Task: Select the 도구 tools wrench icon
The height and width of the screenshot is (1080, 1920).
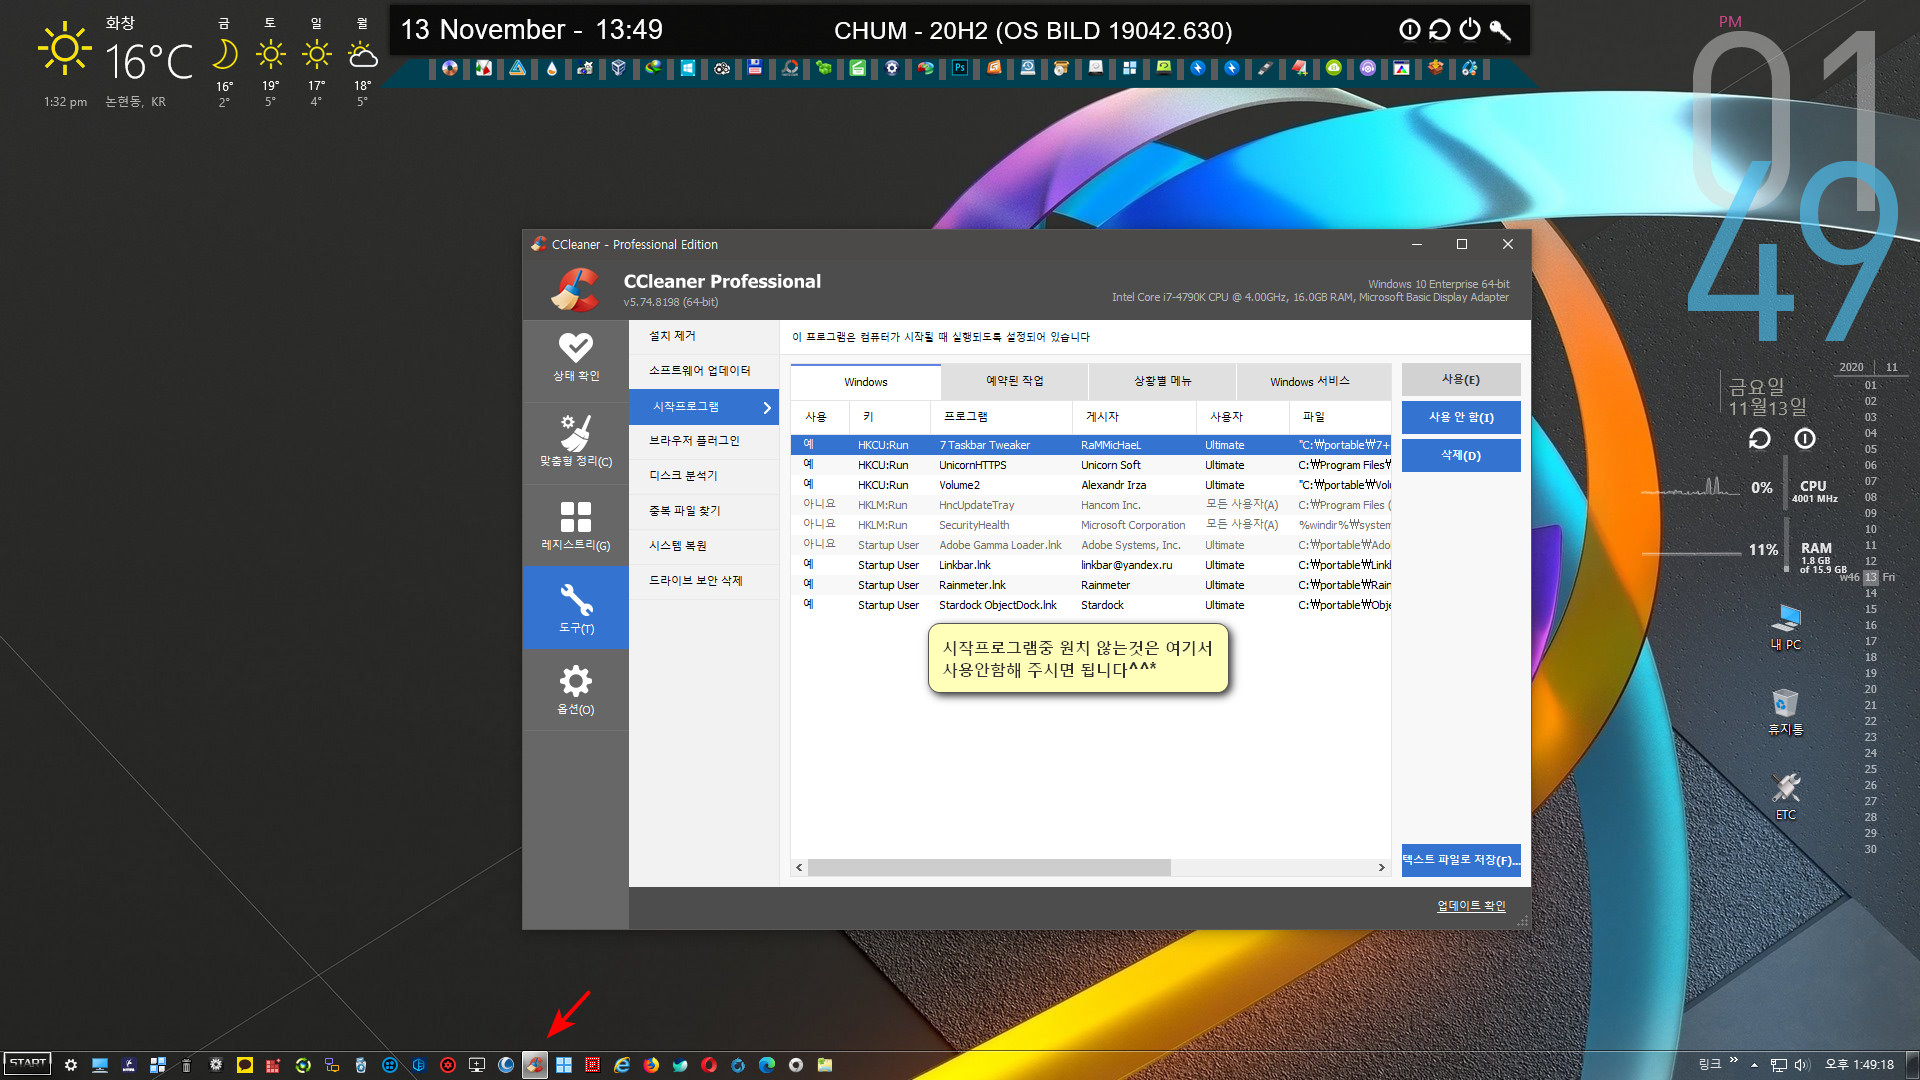Action: click(x=575, y=600)
